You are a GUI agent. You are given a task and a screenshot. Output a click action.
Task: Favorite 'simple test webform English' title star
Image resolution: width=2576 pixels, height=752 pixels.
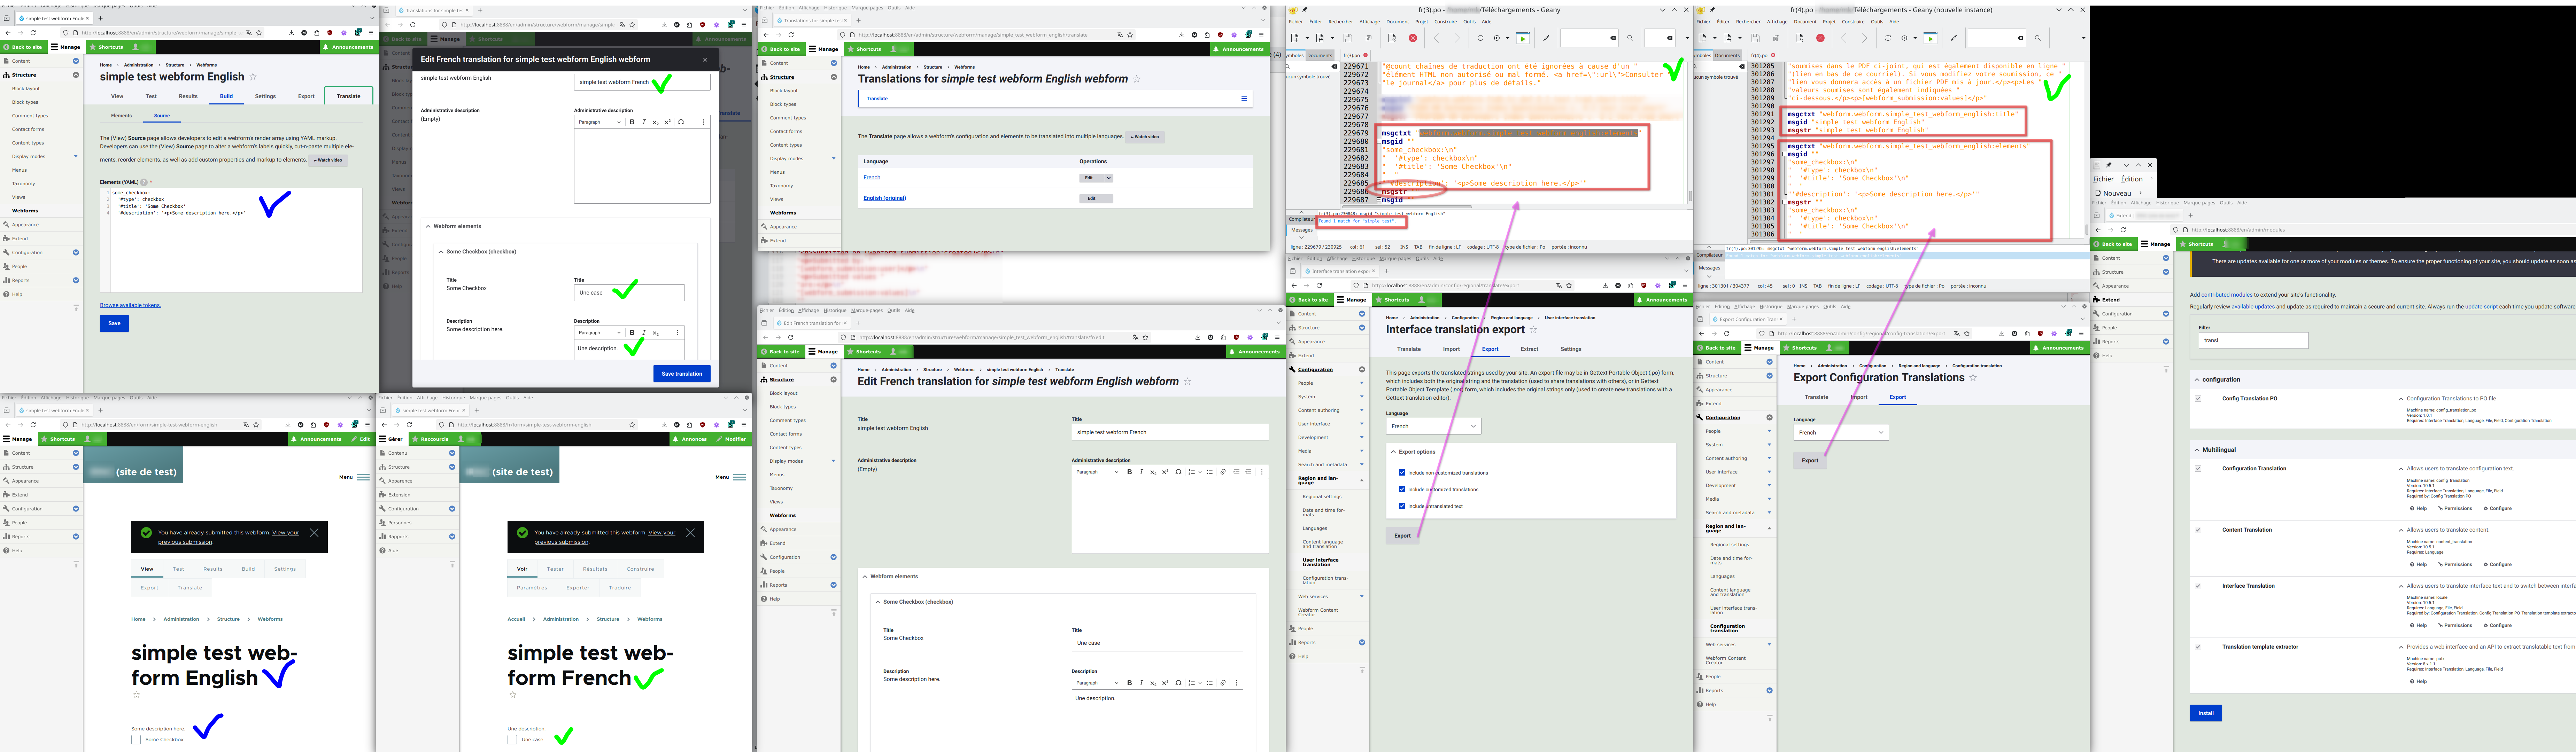(253, 77)
